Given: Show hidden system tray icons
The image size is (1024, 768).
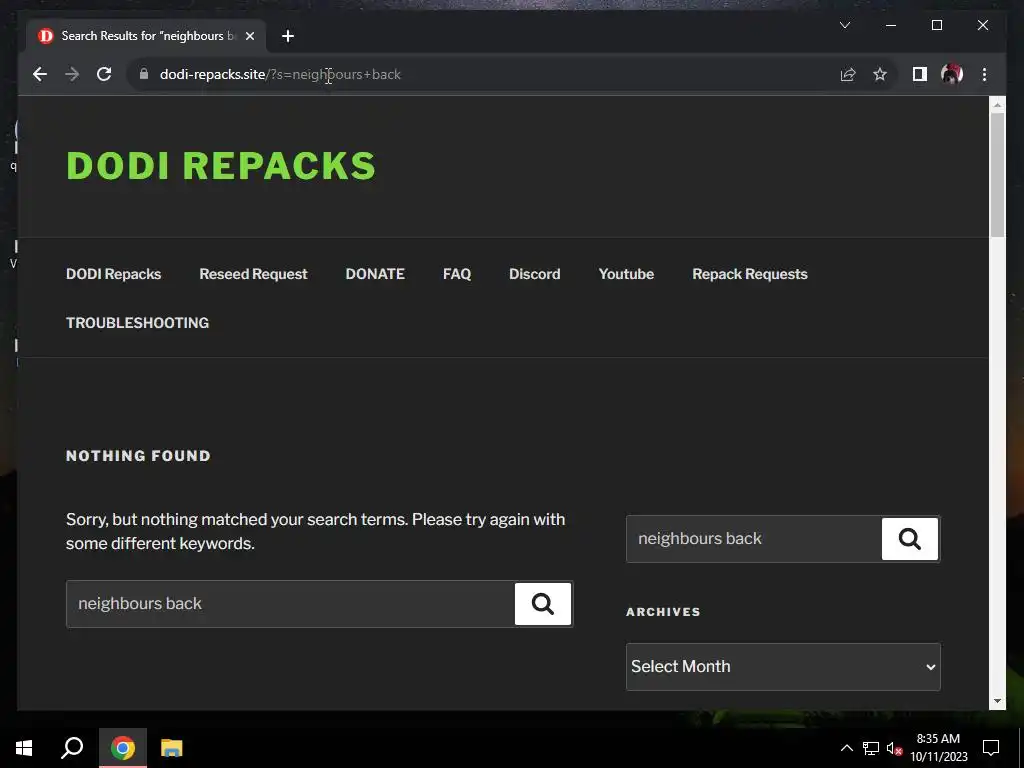Looking at the screenshot, I should click(x=846, y=748).
